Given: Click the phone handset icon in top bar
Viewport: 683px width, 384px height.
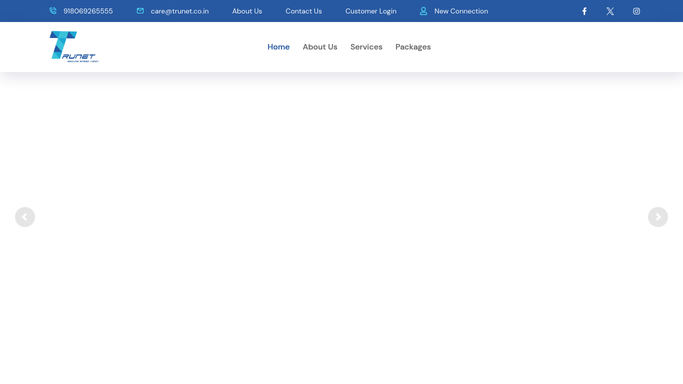Looking at the screenshot, I should pyautogui.click(x=53, y=11).
